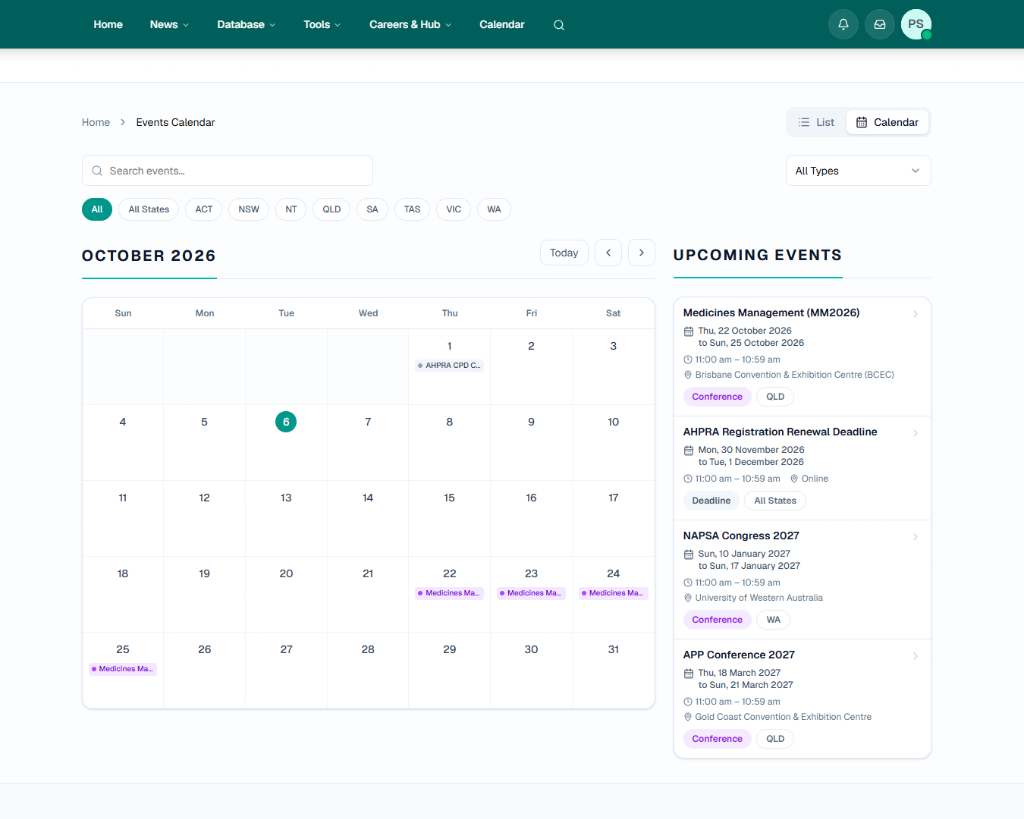Open APP Conference 2027 title

pyautogui.click(x=739, y=654)
